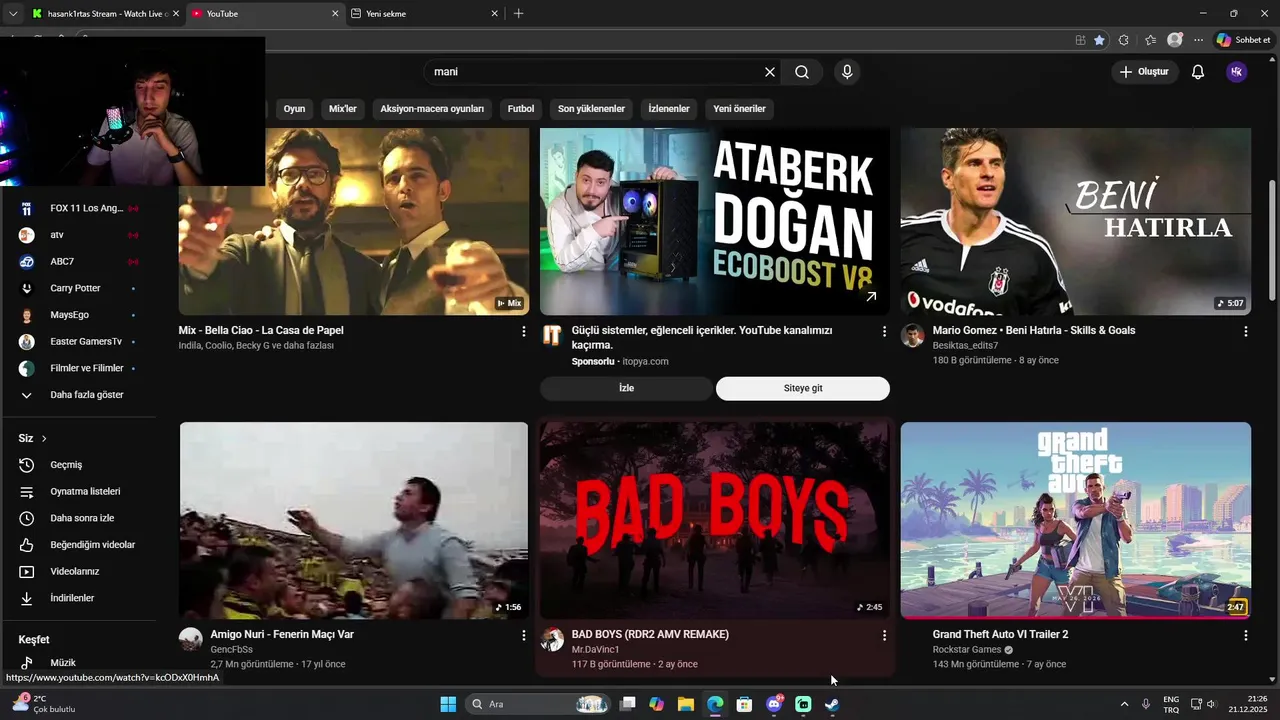The width and height of the screenshot is (1280, 720).
Task: Open the Mario Gomez Beni Hatırla thumbnail
Action: click(1076, 221)
